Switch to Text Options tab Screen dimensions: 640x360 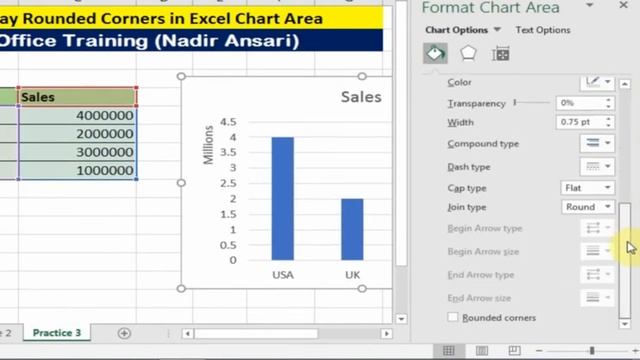[542, 30]
